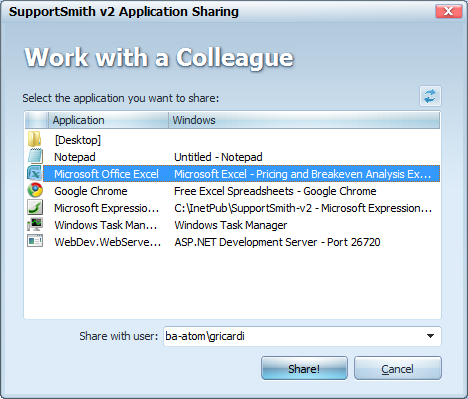Click the WebDev.WebServer icon
This screenshot has width=468, height=399.
(x=35, y=241)
